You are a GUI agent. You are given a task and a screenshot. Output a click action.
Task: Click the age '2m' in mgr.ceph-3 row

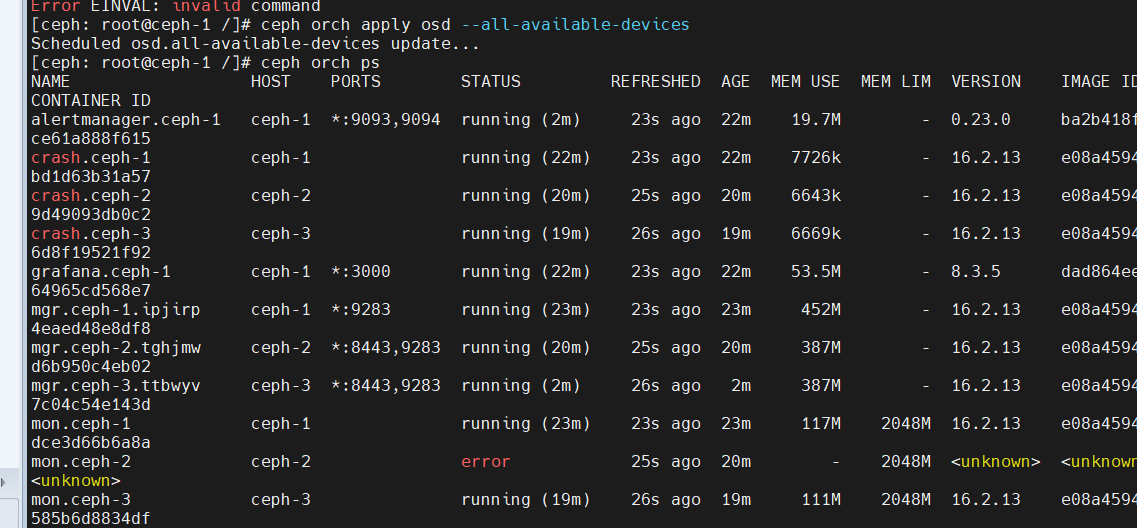[740, 386]
